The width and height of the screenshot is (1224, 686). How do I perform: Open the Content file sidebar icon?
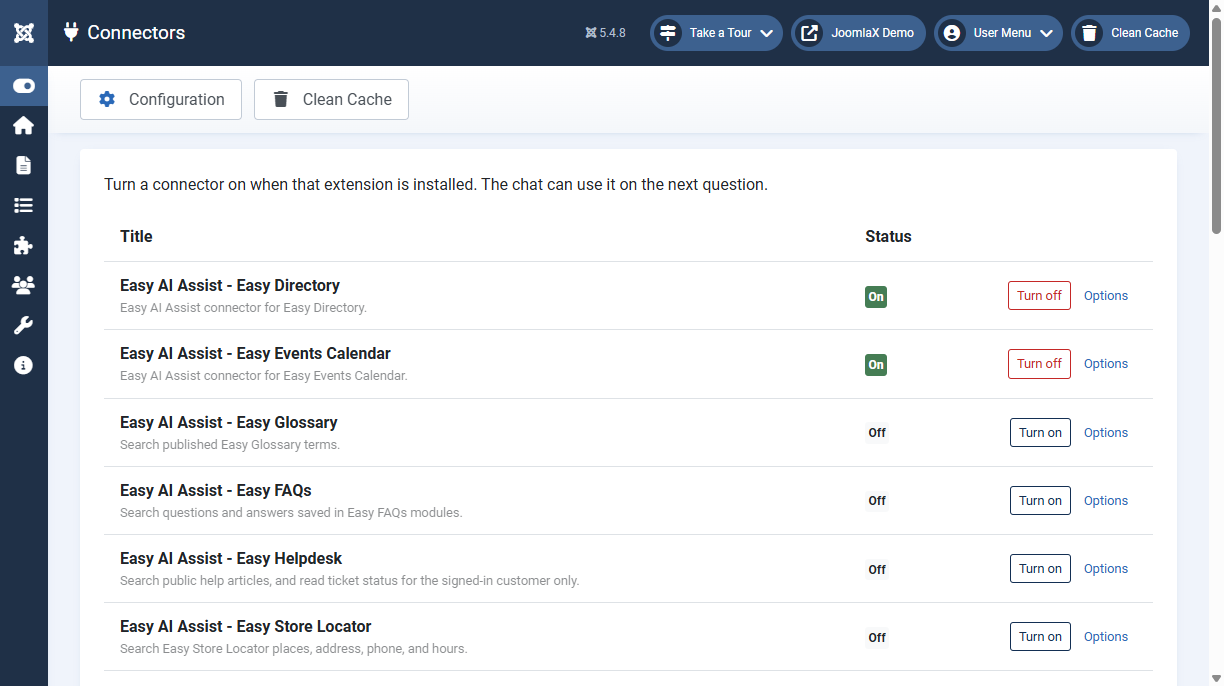24,166
